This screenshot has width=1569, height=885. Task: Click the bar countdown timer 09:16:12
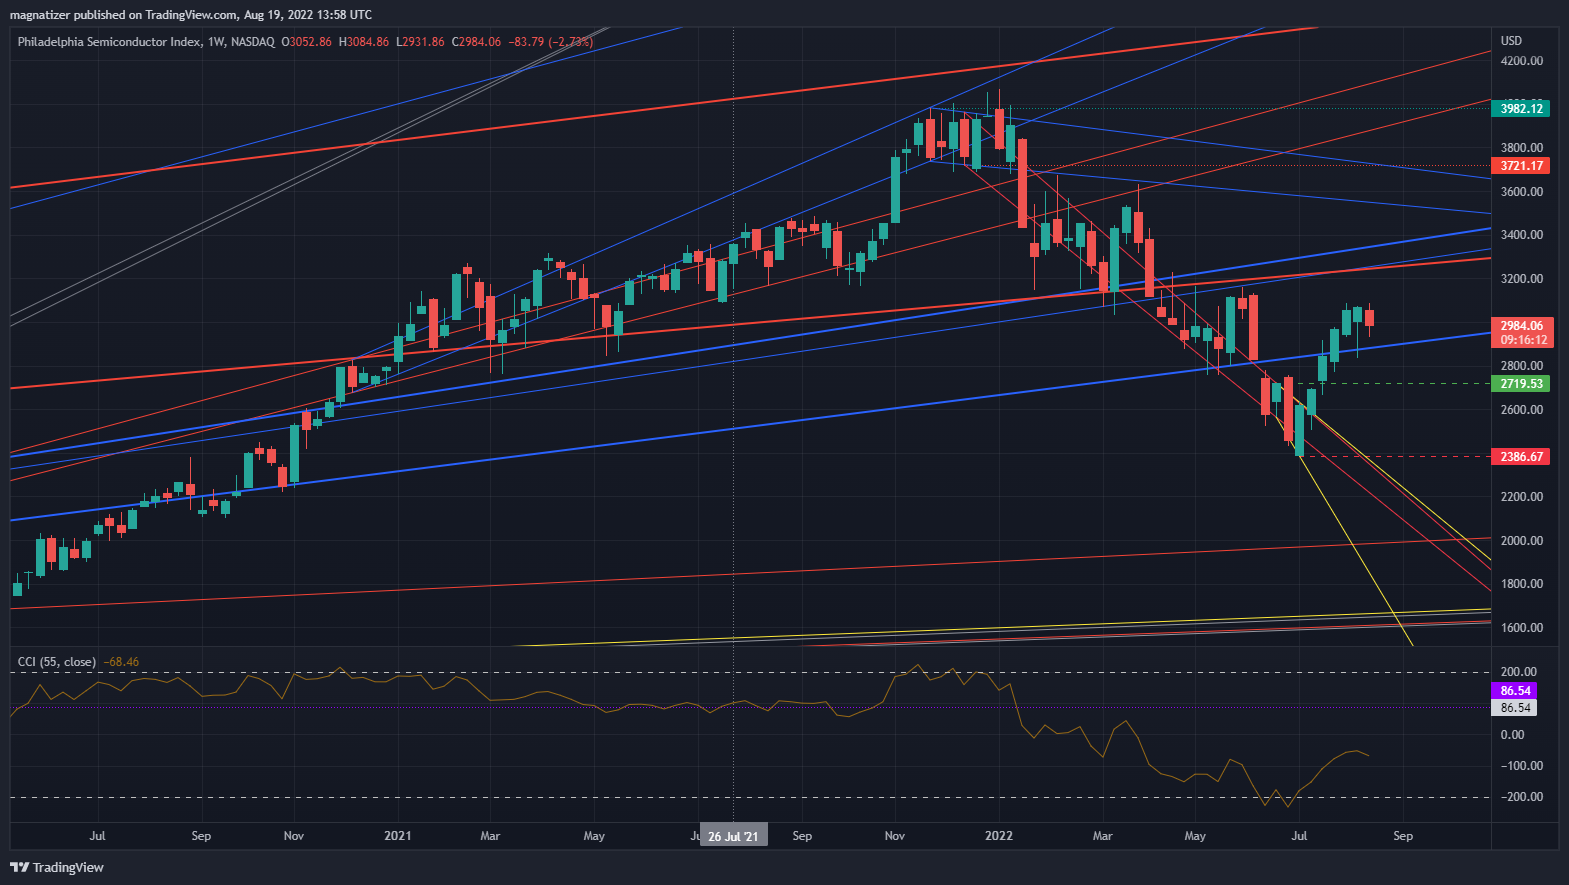click(x=1521, y=340)
